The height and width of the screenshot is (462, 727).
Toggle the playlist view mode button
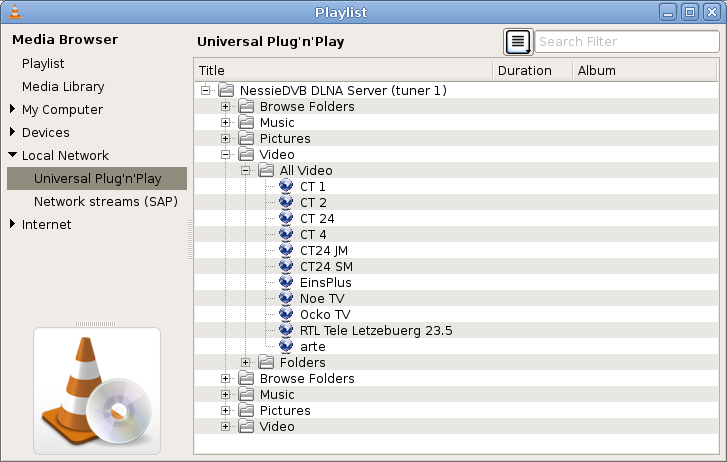pyautogui.click(x=518, y=42)
